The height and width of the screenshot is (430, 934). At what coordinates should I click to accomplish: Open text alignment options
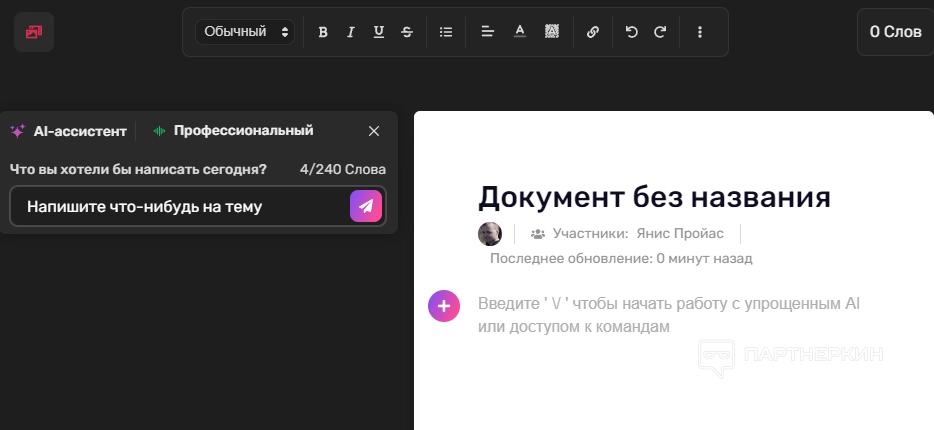[488, 32]
